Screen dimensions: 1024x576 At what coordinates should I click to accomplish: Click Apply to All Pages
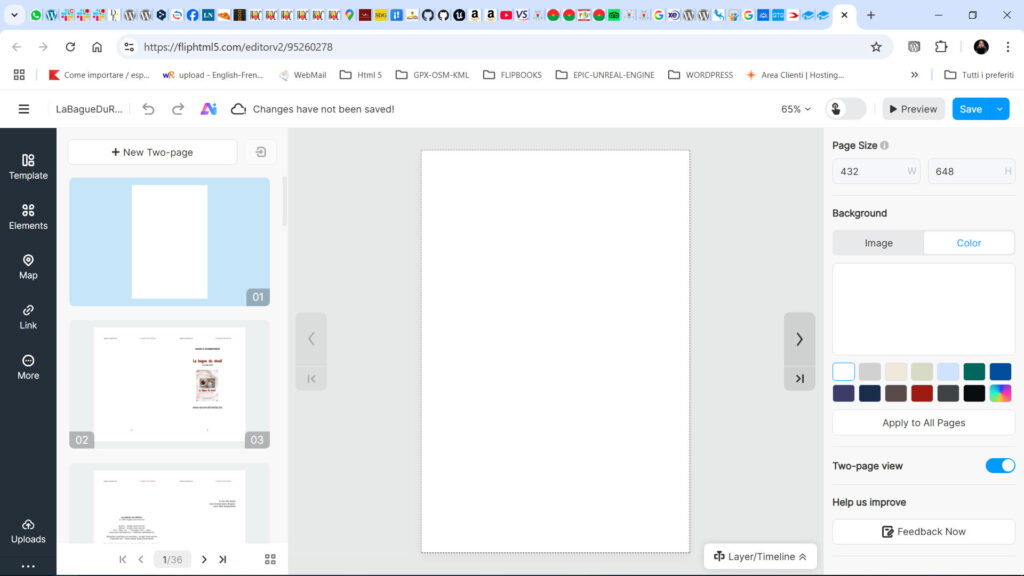pos(923,423)
